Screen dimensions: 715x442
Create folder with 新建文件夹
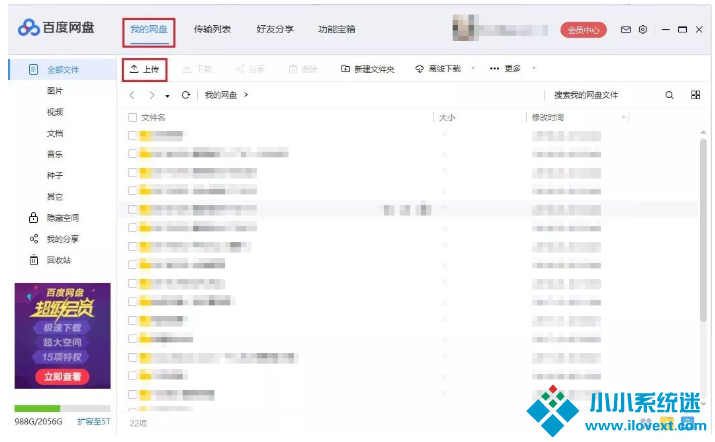coord(368,69)
